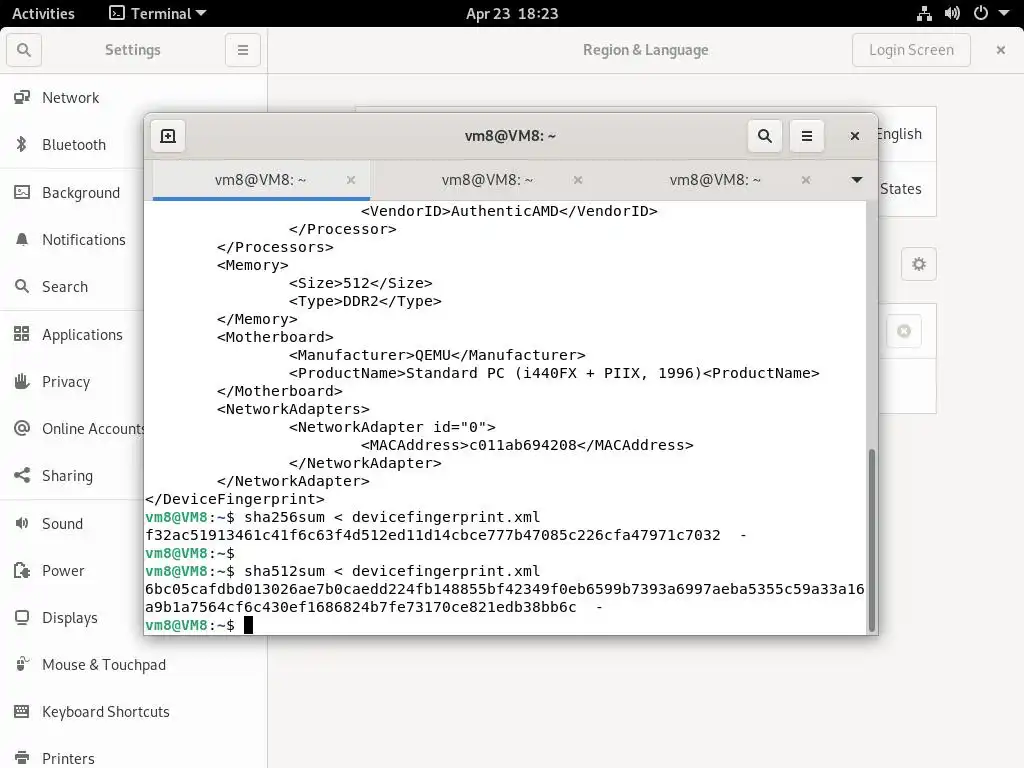The height and width of the screenshot is (768, 1024).
Task: Open Network settings panel
Action: (72, 97)
